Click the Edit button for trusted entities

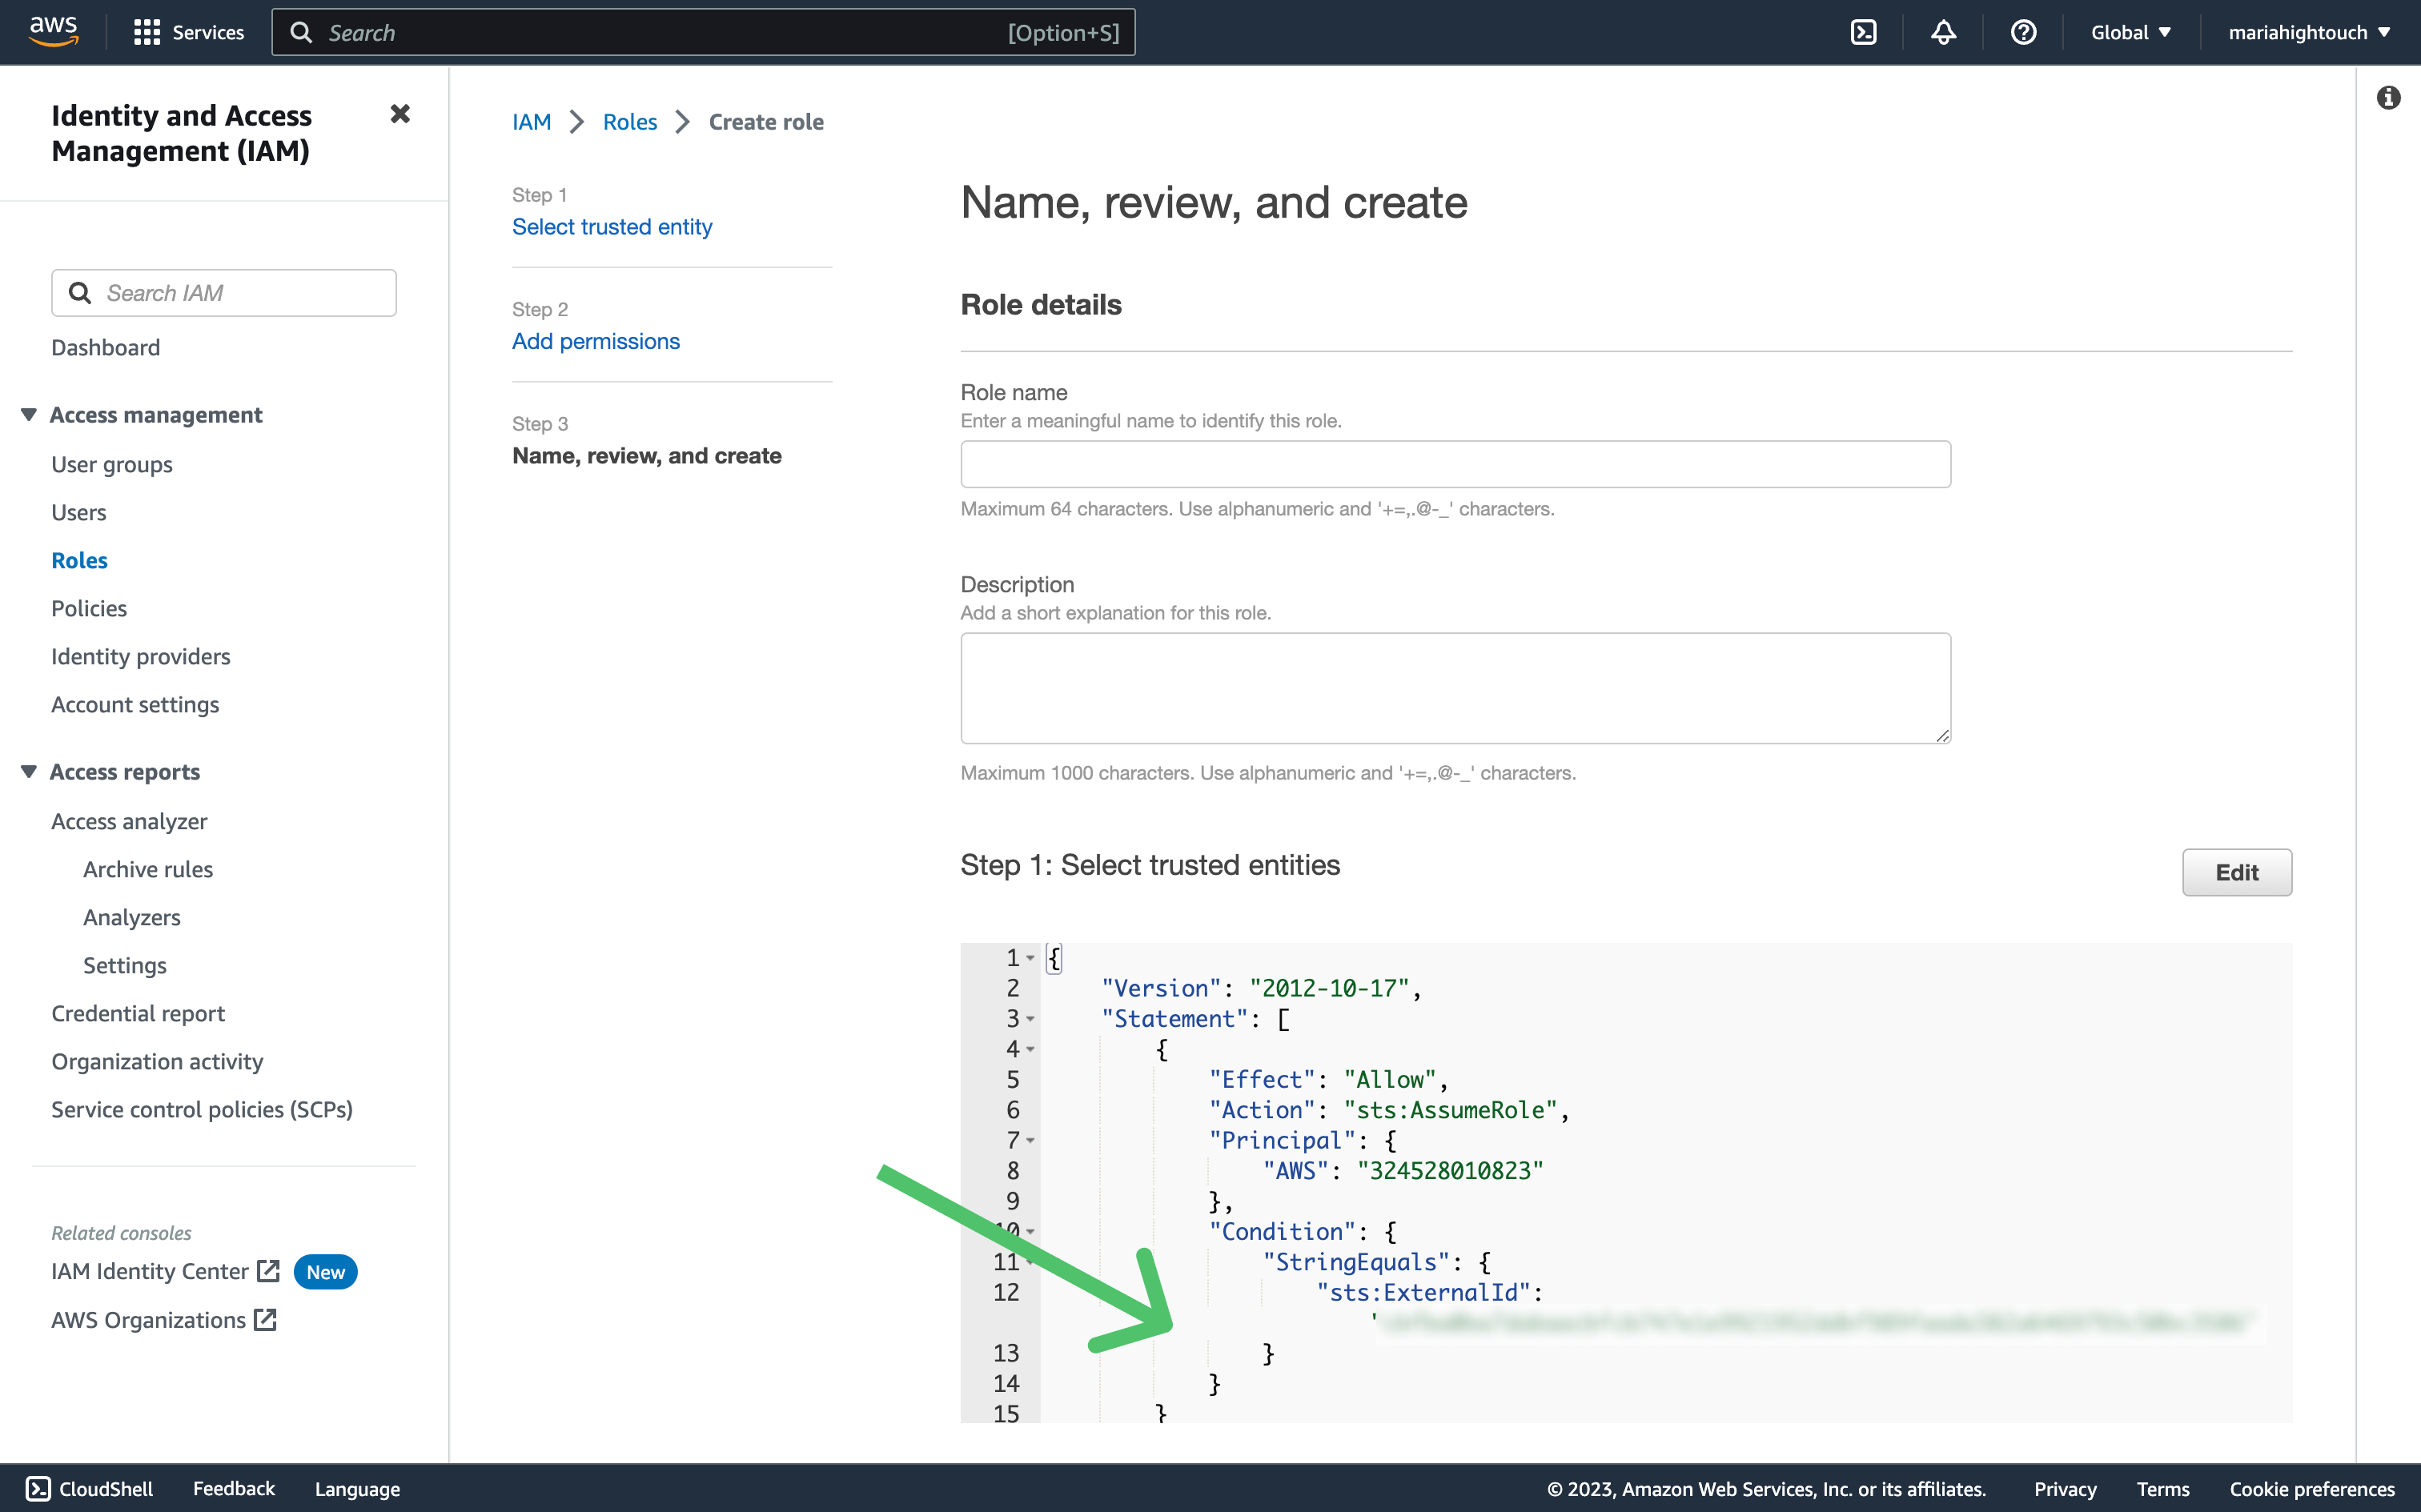coord(2234,872)
